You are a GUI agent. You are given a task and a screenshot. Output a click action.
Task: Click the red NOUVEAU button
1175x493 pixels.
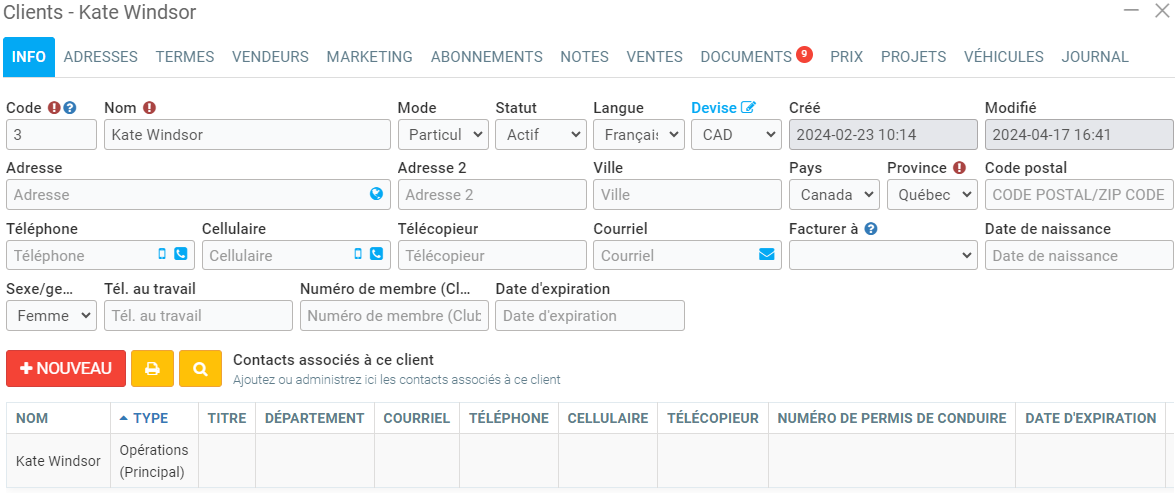click(x=66, y=368)
